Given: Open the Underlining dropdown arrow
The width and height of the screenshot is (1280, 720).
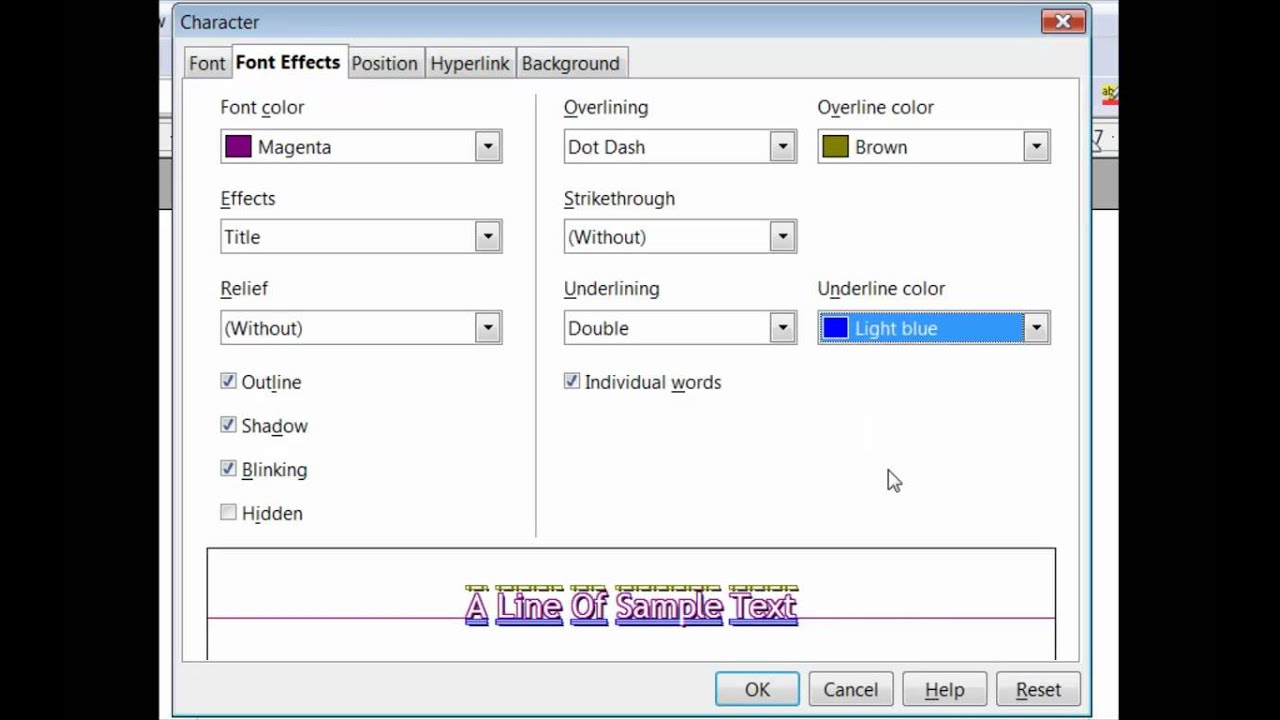Looking at the screenshot, I should click(x=783, y=328).
